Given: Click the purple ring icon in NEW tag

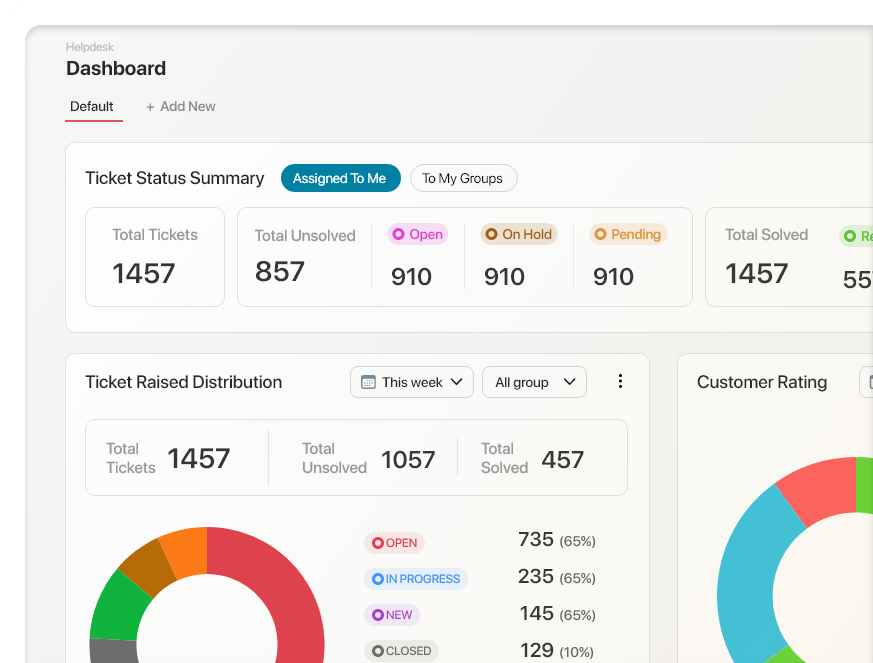Looking at the screenshot, I should pyautogui.click(x=377, y=615).
